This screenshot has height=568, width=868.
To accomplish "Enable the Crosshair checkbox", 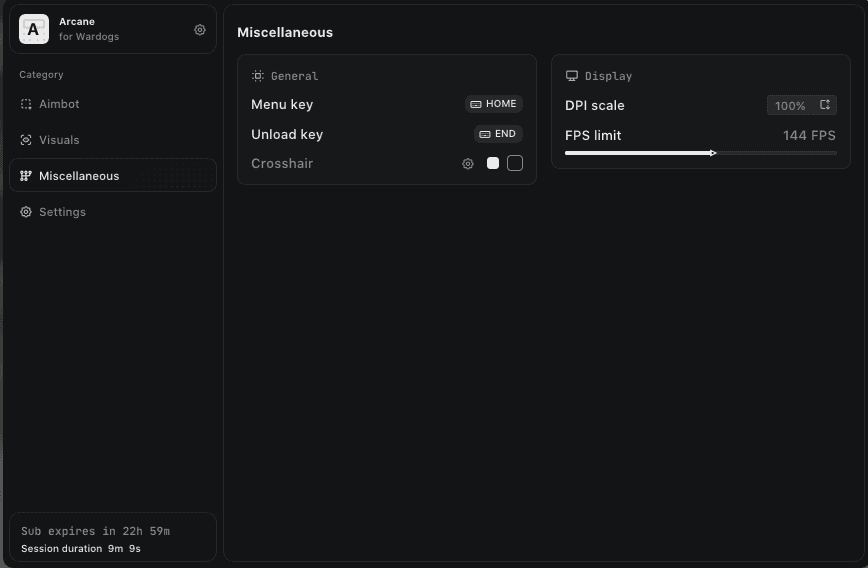I will pyautogui.click(x=515, y=163).
